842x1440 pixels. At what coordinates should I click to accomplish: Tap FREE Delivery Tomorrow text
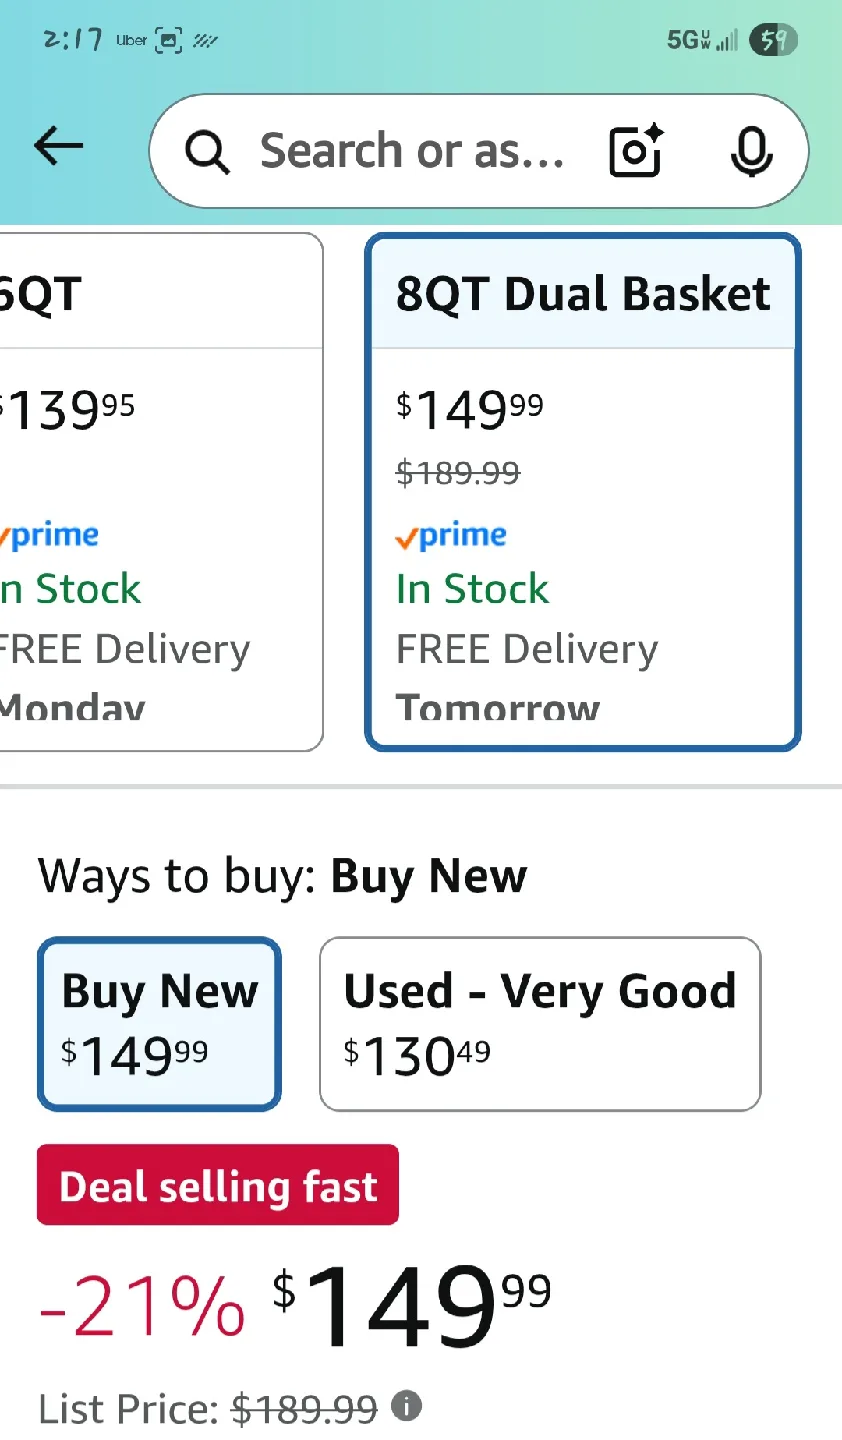click(527, 678)
